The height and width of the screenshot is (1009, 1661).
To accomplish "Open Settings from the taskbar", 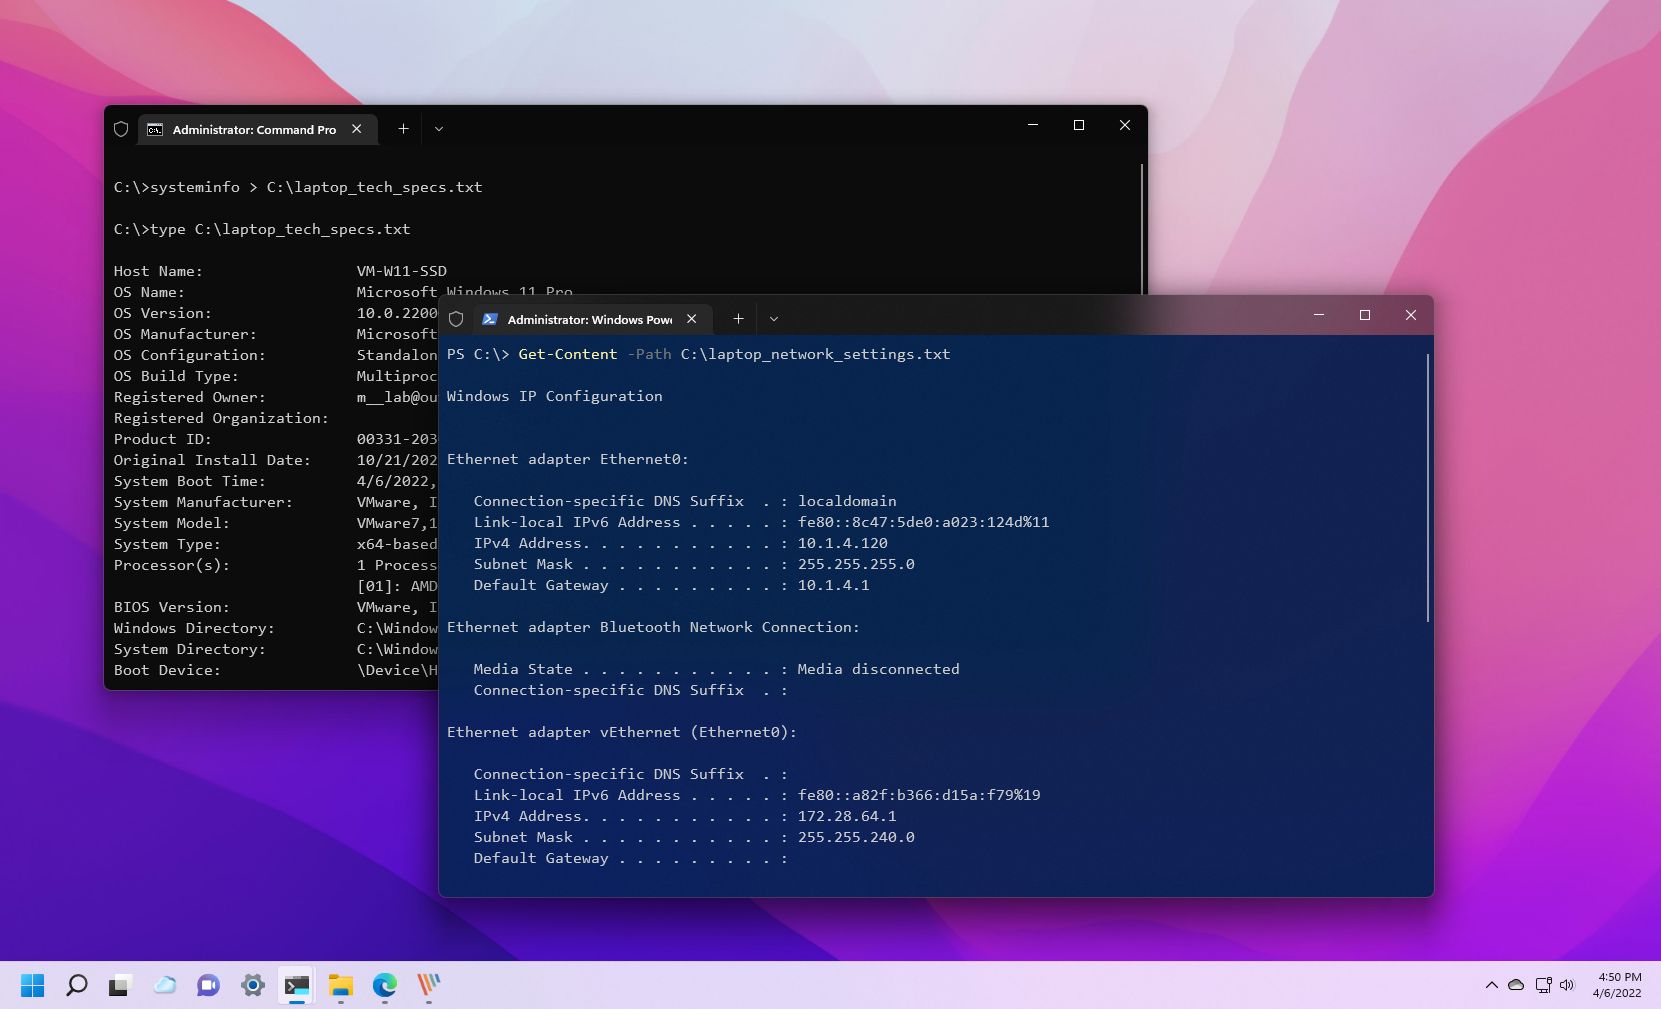I will (251, 985).
